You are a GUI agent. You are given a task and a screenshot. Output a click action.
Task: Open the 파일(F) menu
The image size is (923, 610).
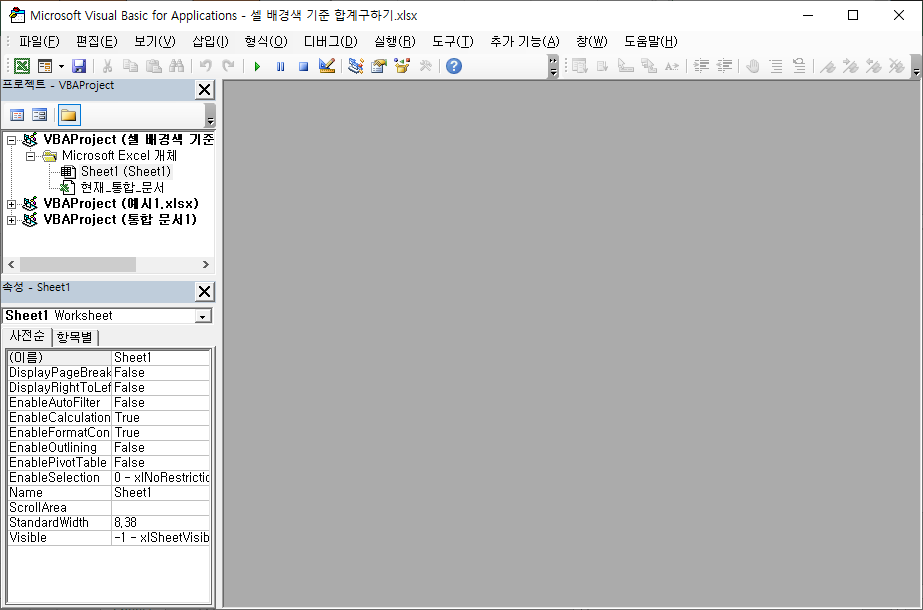[x=39, y=41]
